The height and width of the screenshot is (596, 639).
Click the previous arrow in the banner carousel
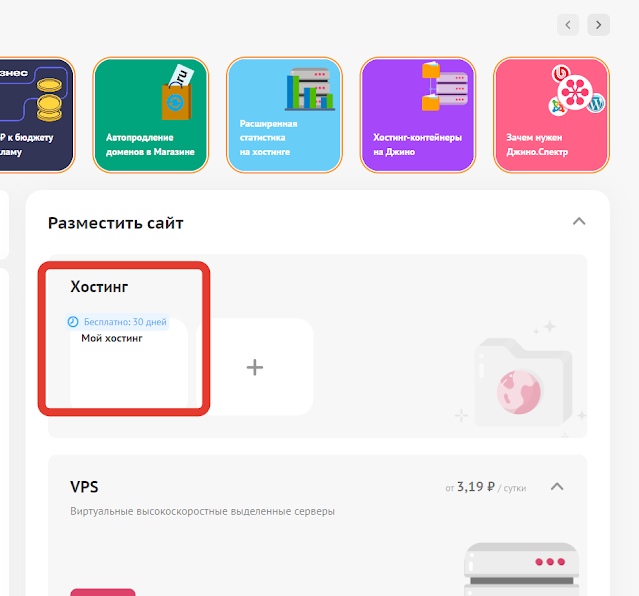tap(568, 25)
